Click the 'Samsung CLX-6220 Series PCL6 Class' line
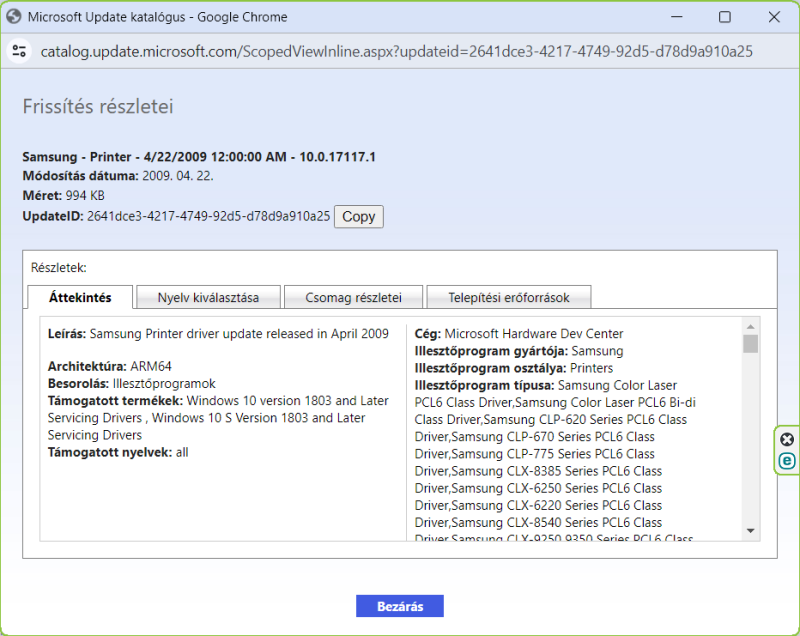Viewport: 800px width, 636px height. coord(538,505)
